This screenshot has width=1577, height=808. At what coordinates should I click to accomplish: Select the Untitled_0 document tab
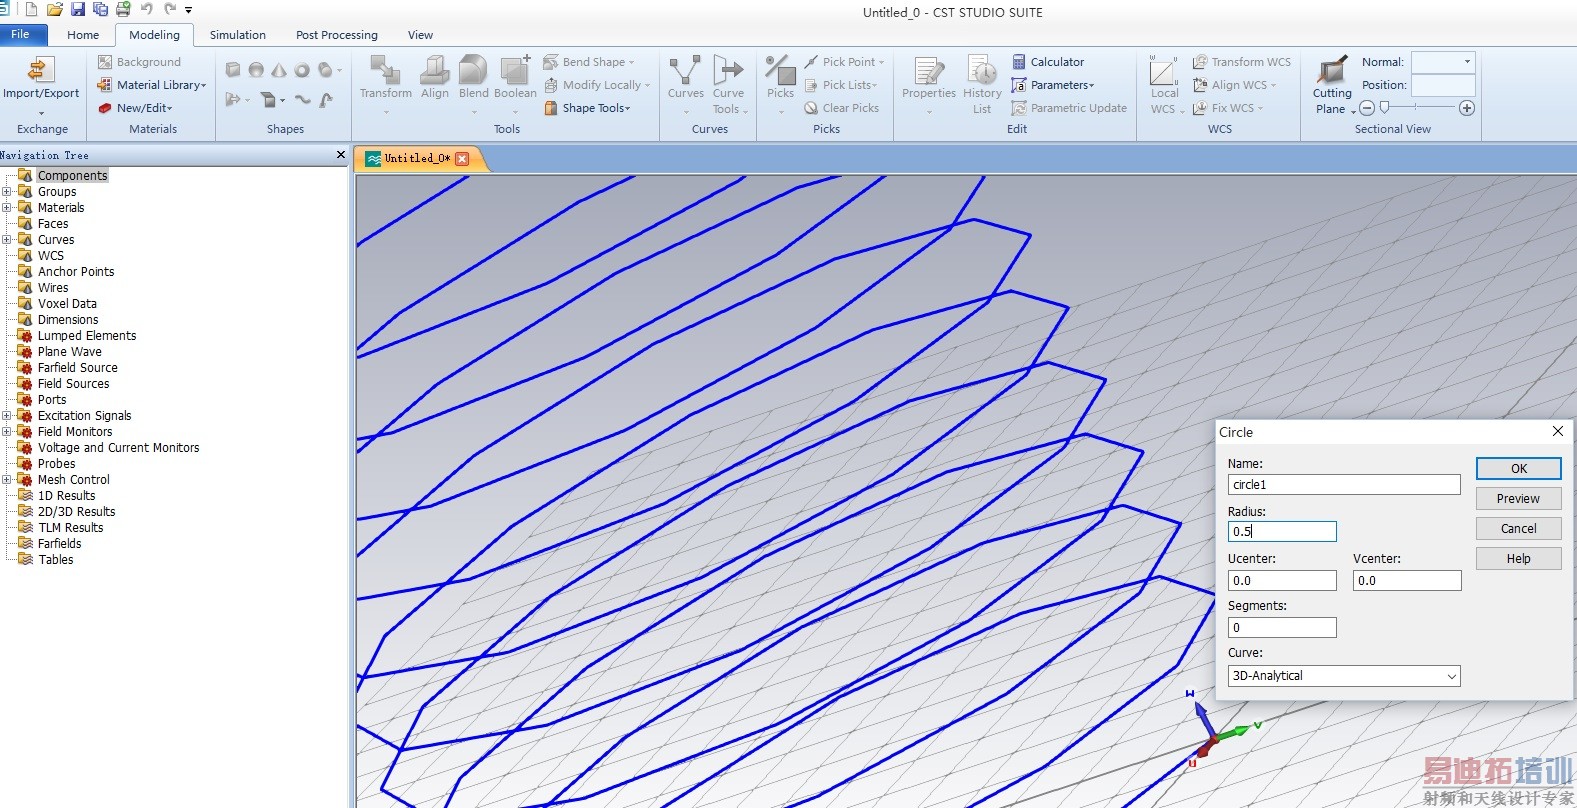tap(417, 158)
